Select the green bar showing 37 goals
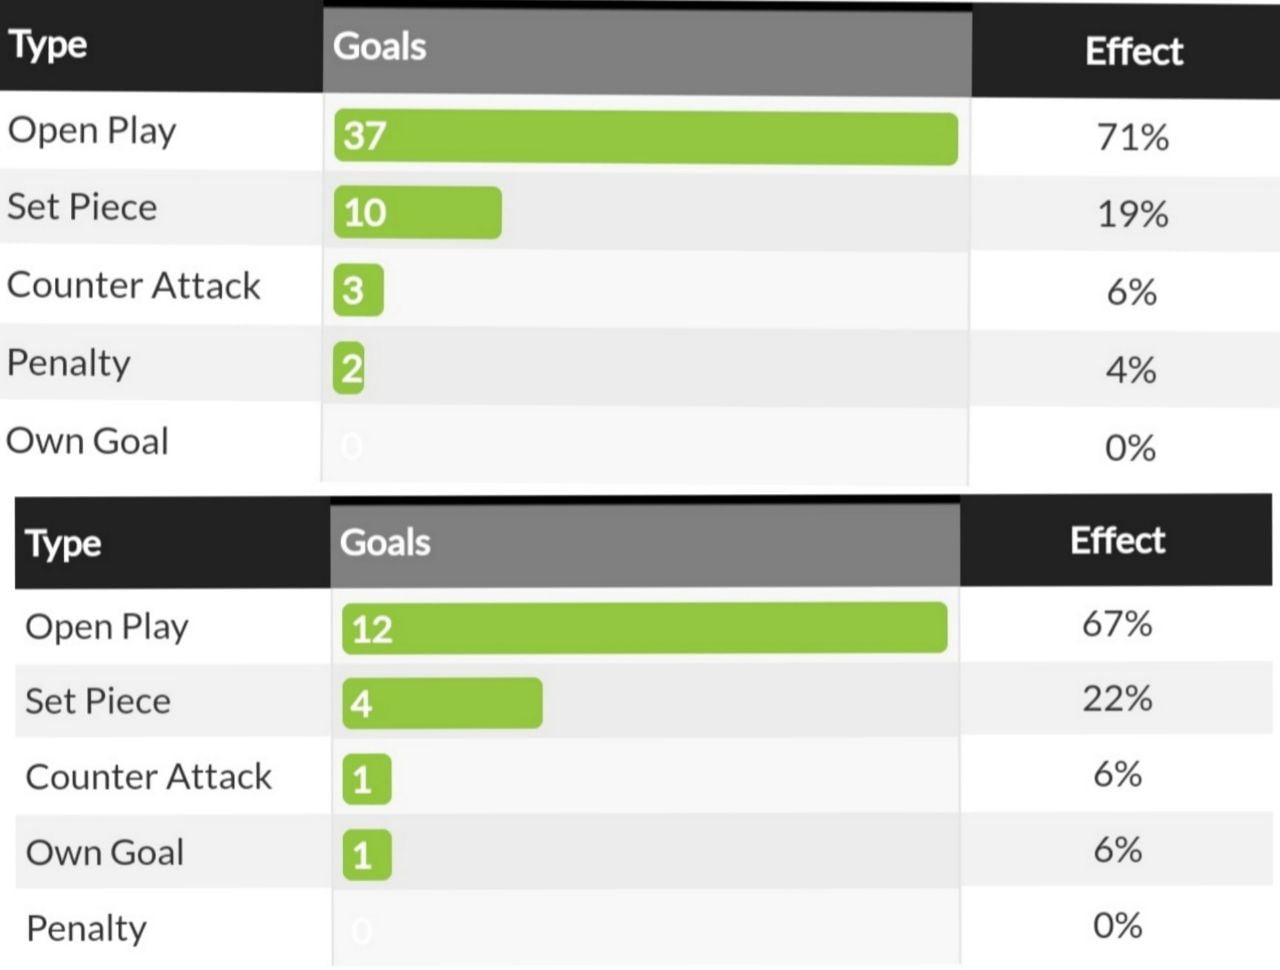This screenshot has width=1280, height=970. [x=645, y=137]
